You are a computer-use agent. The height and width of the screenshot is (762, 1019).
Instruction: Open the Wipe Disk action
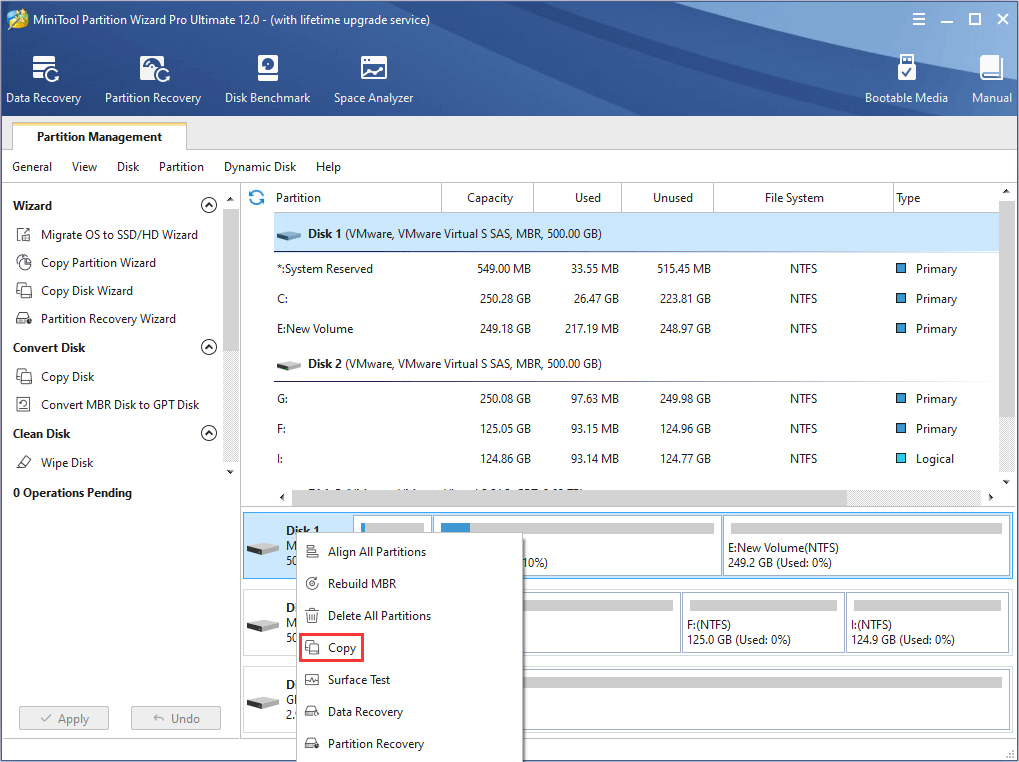[x=67, y=463]
